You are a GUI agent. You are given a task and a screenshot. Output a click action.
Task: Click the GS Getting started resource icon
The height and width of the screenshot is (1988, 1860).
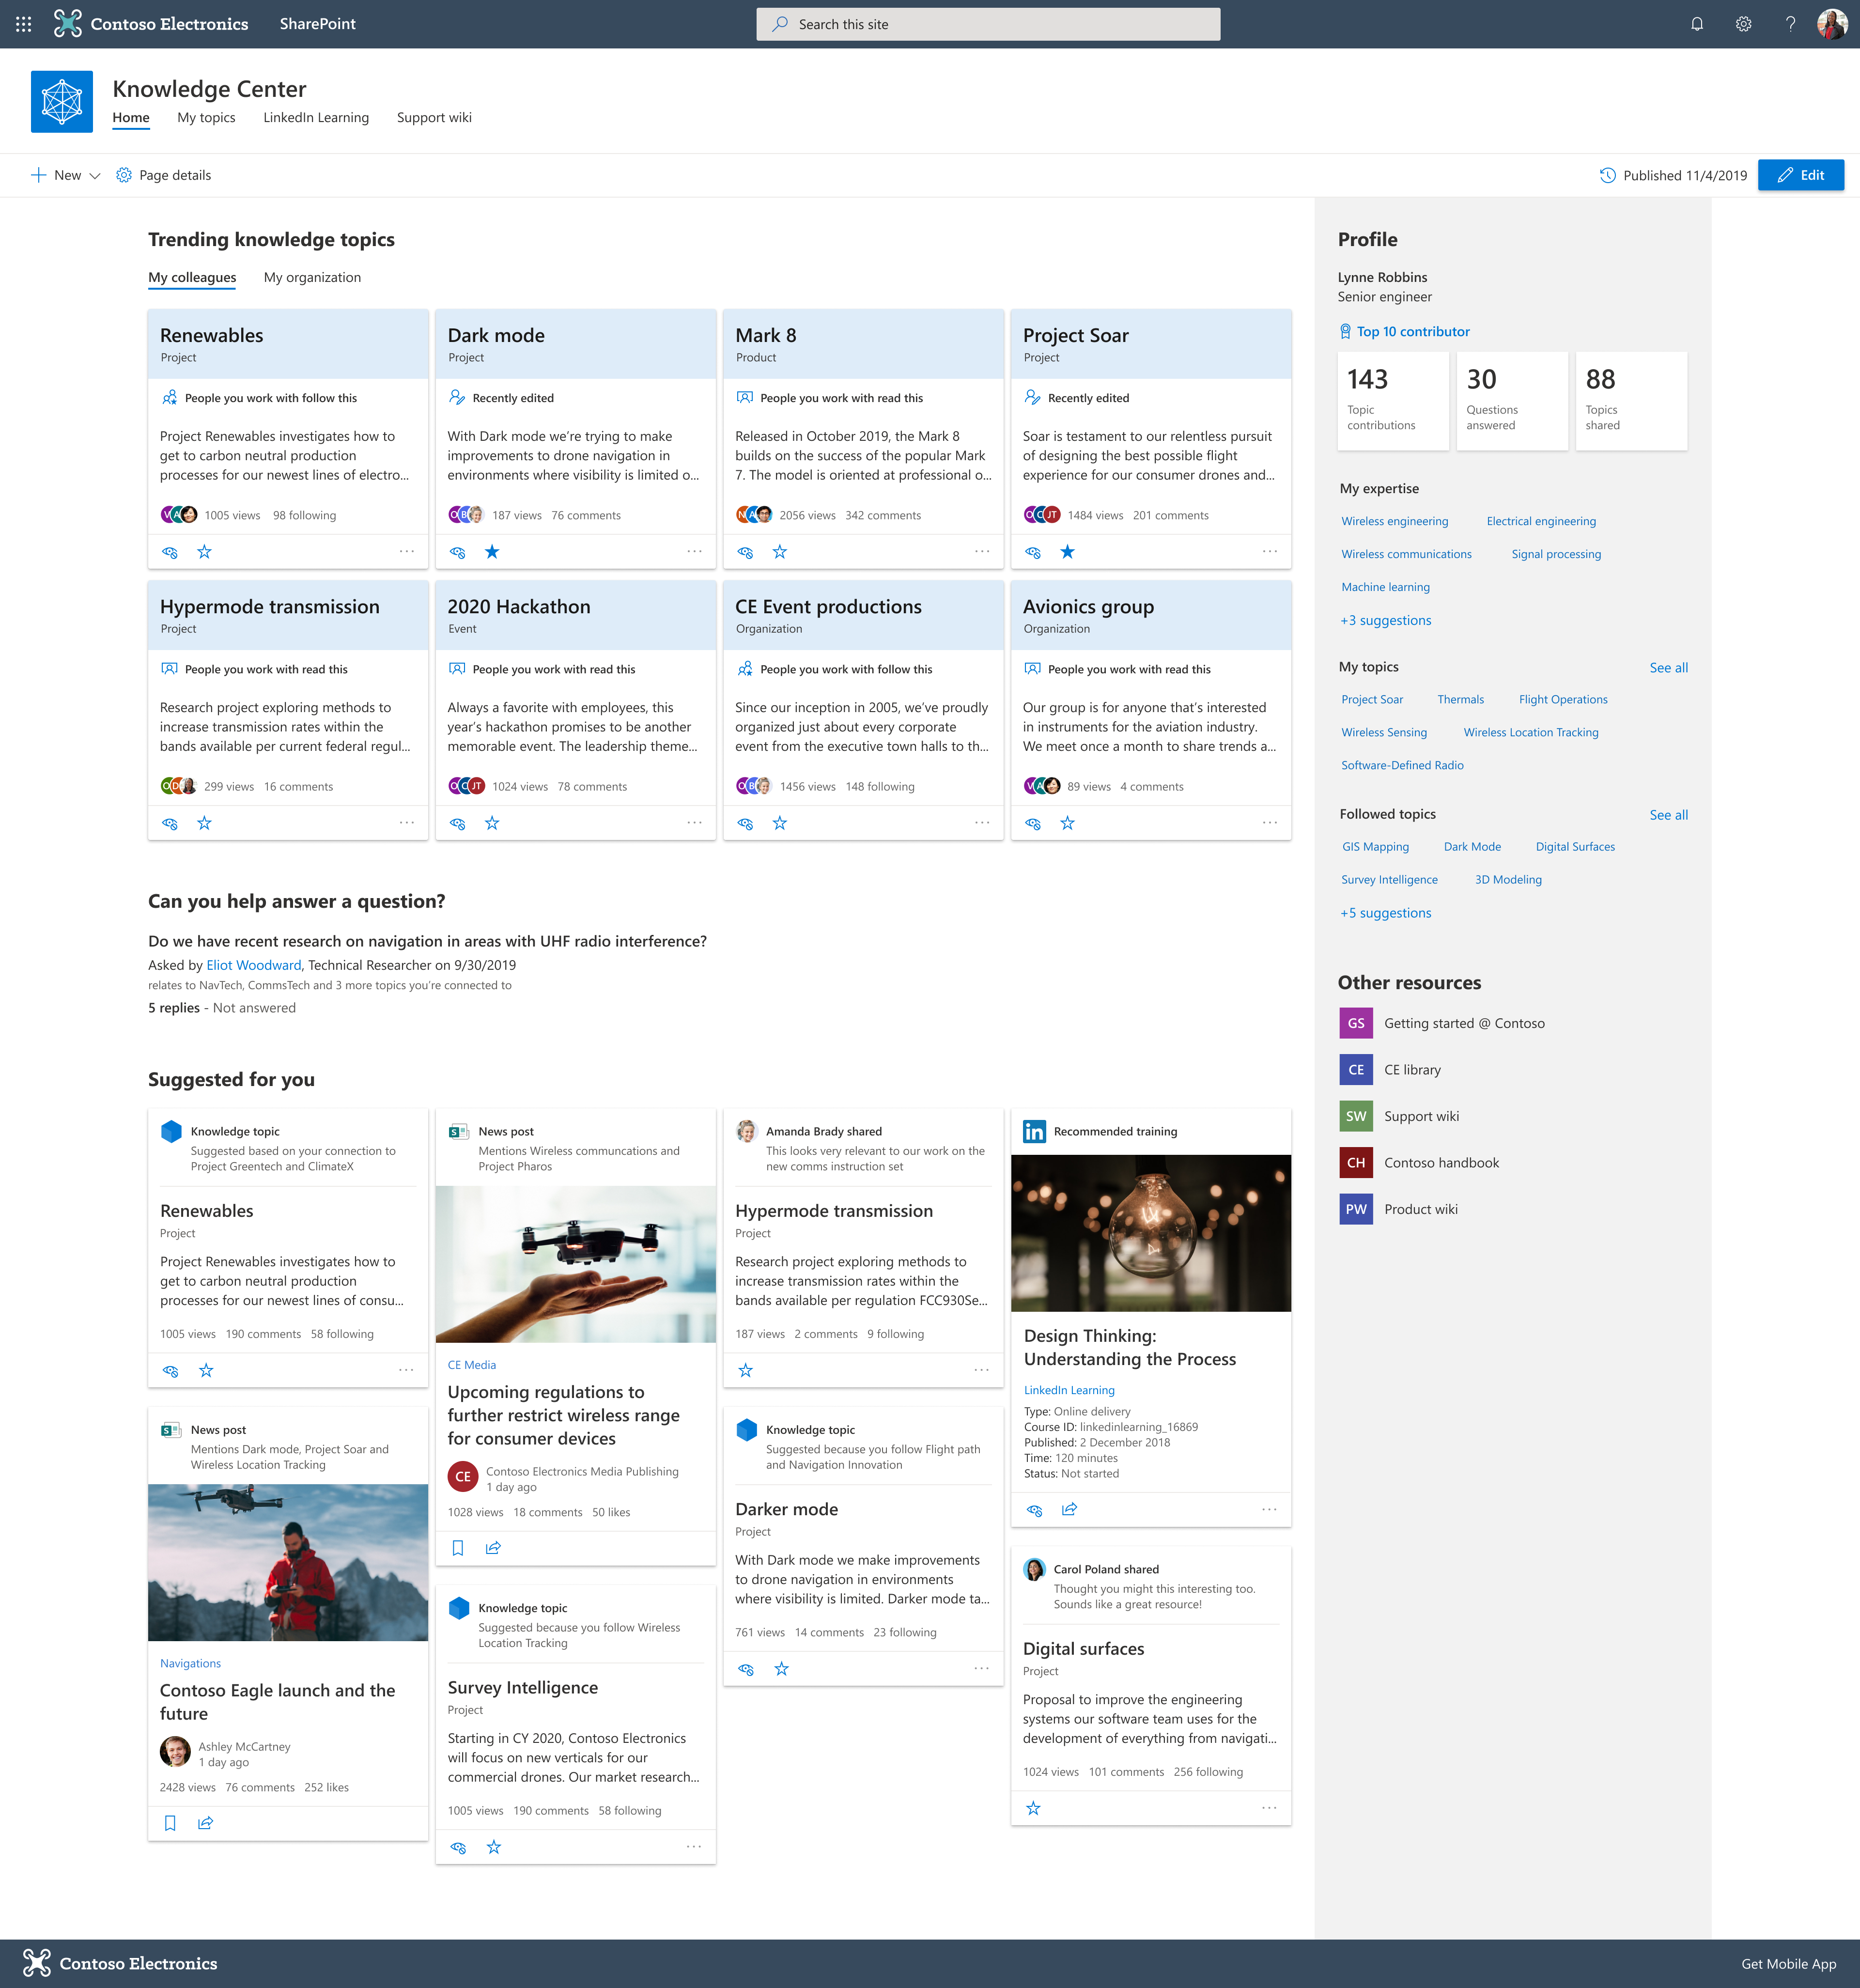[x=1355, y=1023]
